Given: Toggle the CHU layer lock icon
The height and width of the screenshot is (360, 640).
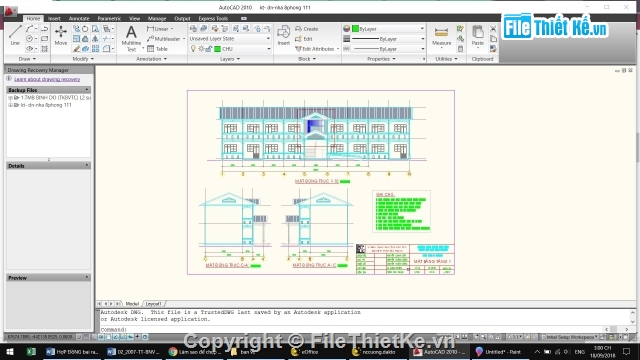Looking at the screenshot, I should pos(209,49).
